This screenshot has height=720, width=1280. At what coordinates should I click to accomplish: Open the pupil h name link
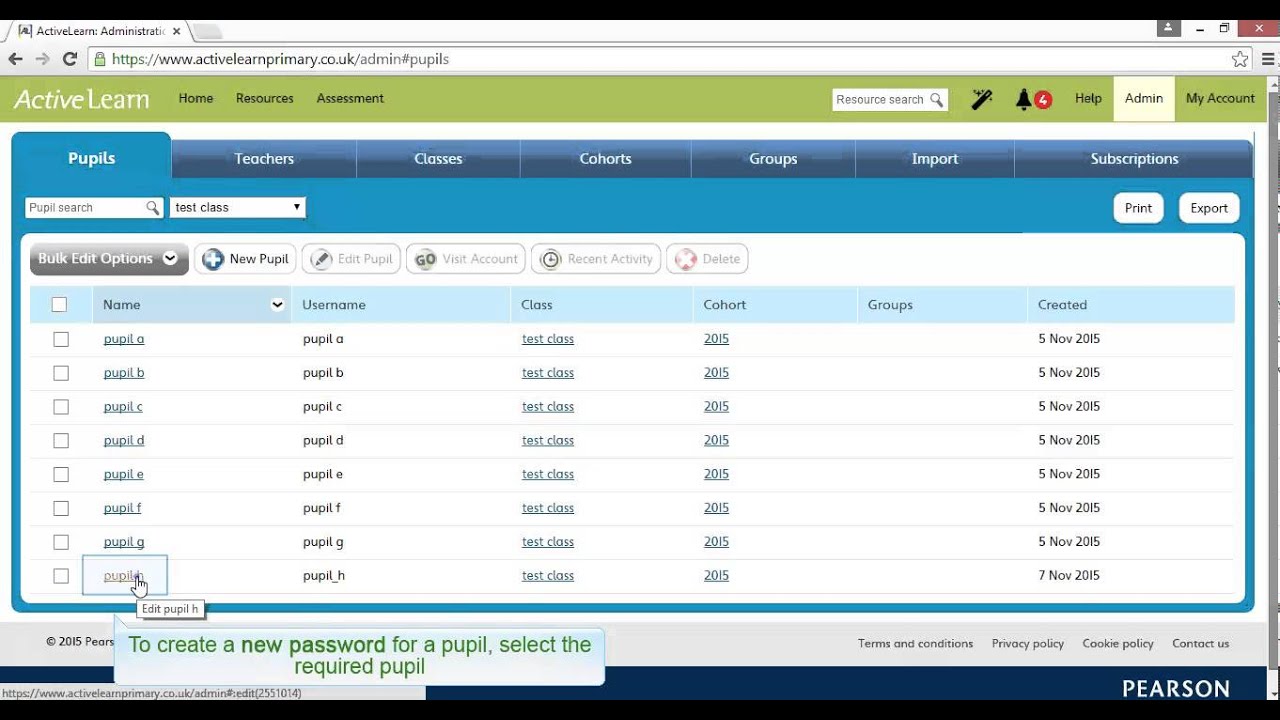[x=124, y=576]
